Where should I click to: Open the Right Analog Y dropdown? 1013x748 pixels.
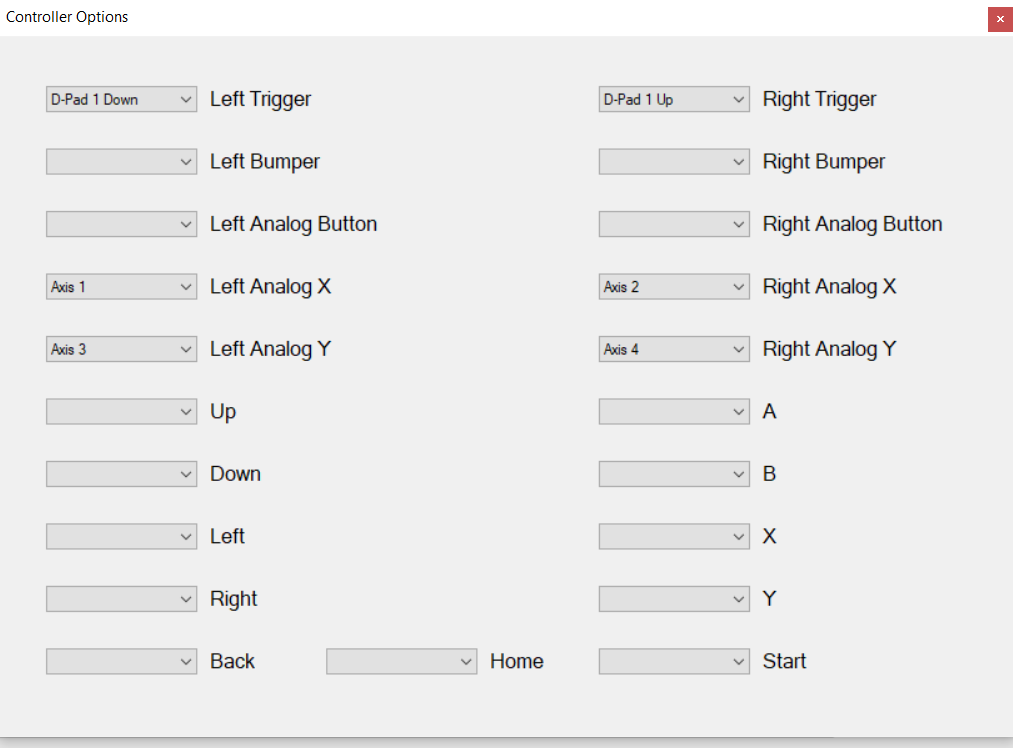coord(674,349)
